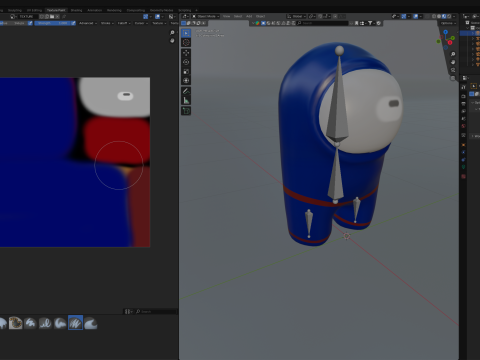Open the Add menu in 3D viewport header

pos(249,16)
